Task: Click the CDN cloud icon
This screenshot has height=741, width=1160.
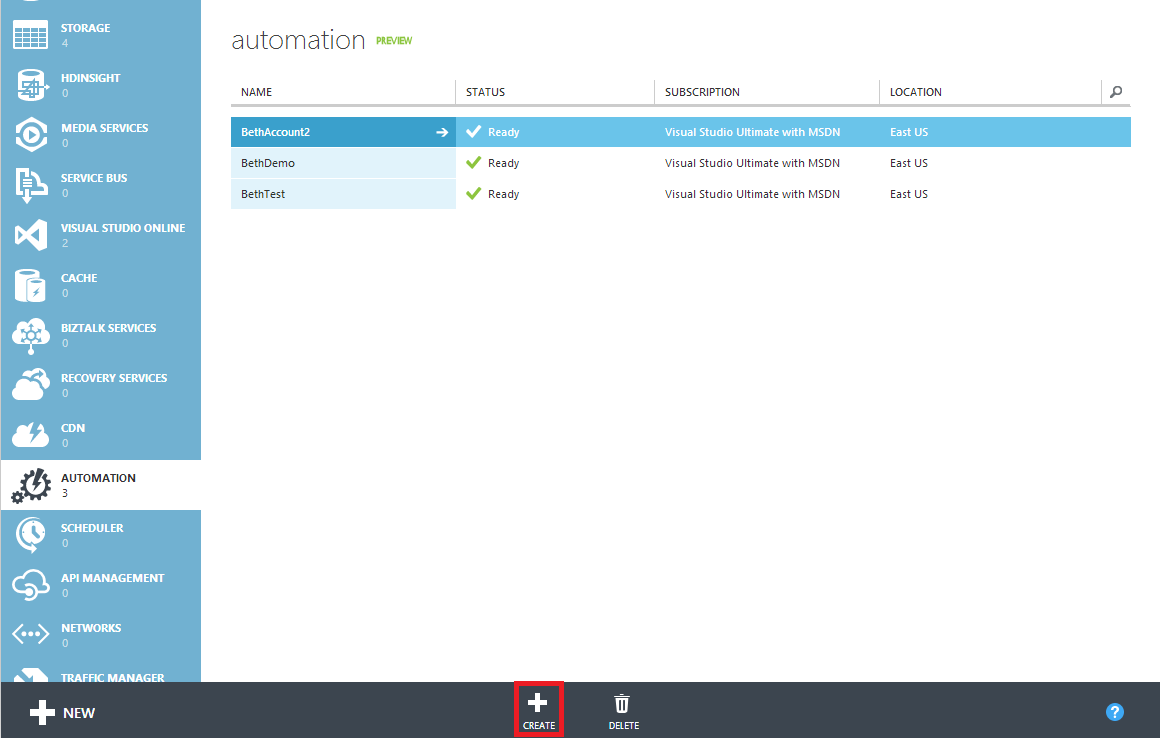Action: (x=30, y=434)
